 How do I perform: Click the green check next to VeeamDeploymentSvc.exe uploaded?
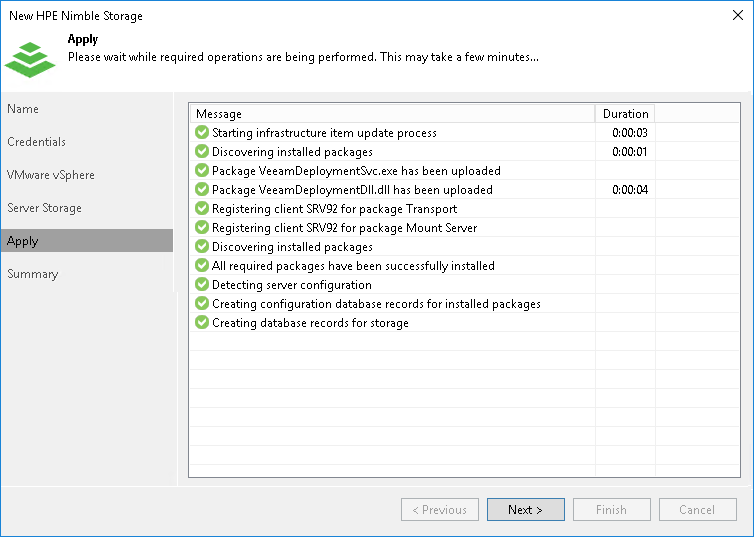(x=202, y=171)
